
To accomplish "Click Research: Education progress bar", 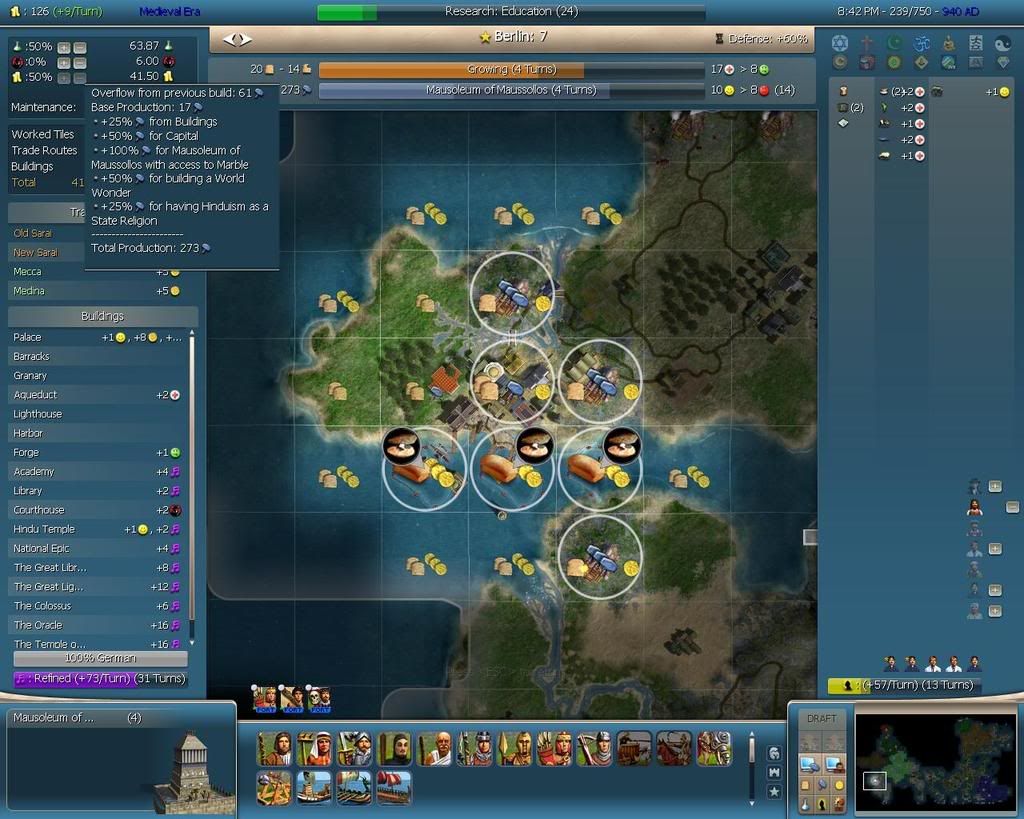I will (x=511, y=12).
